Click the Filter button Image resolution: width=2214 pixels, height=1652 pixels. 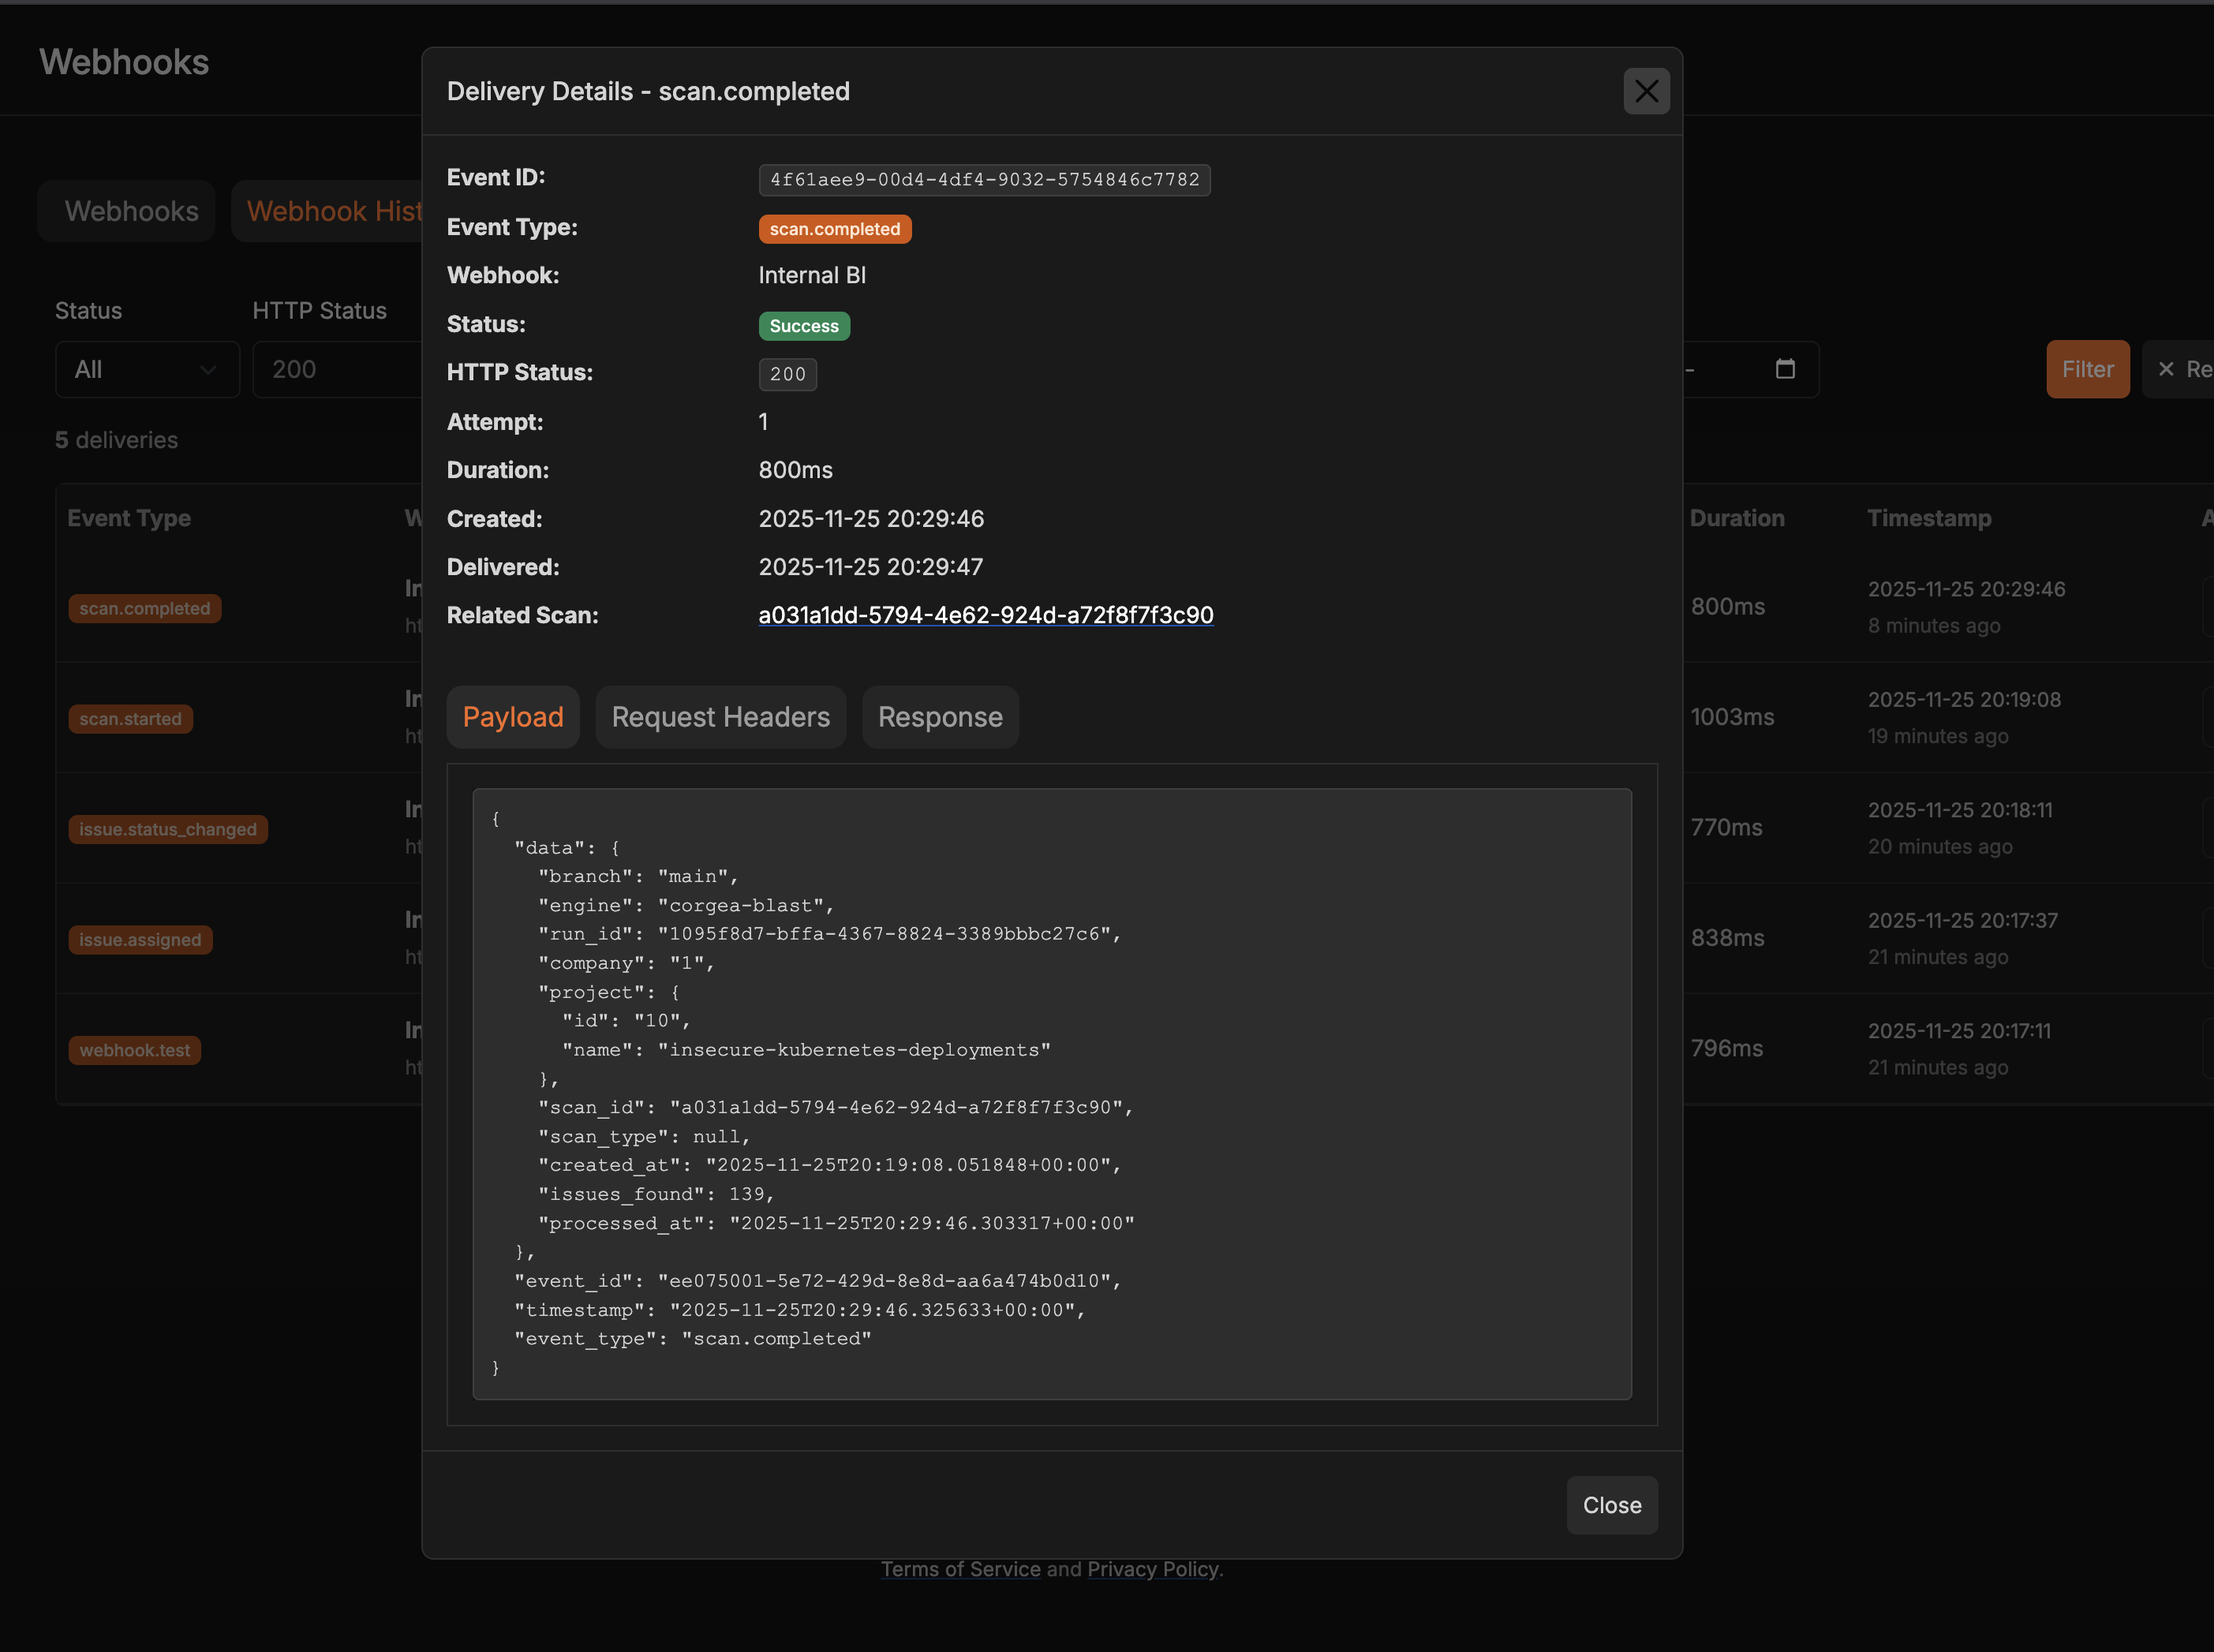tap(2088, 369)
